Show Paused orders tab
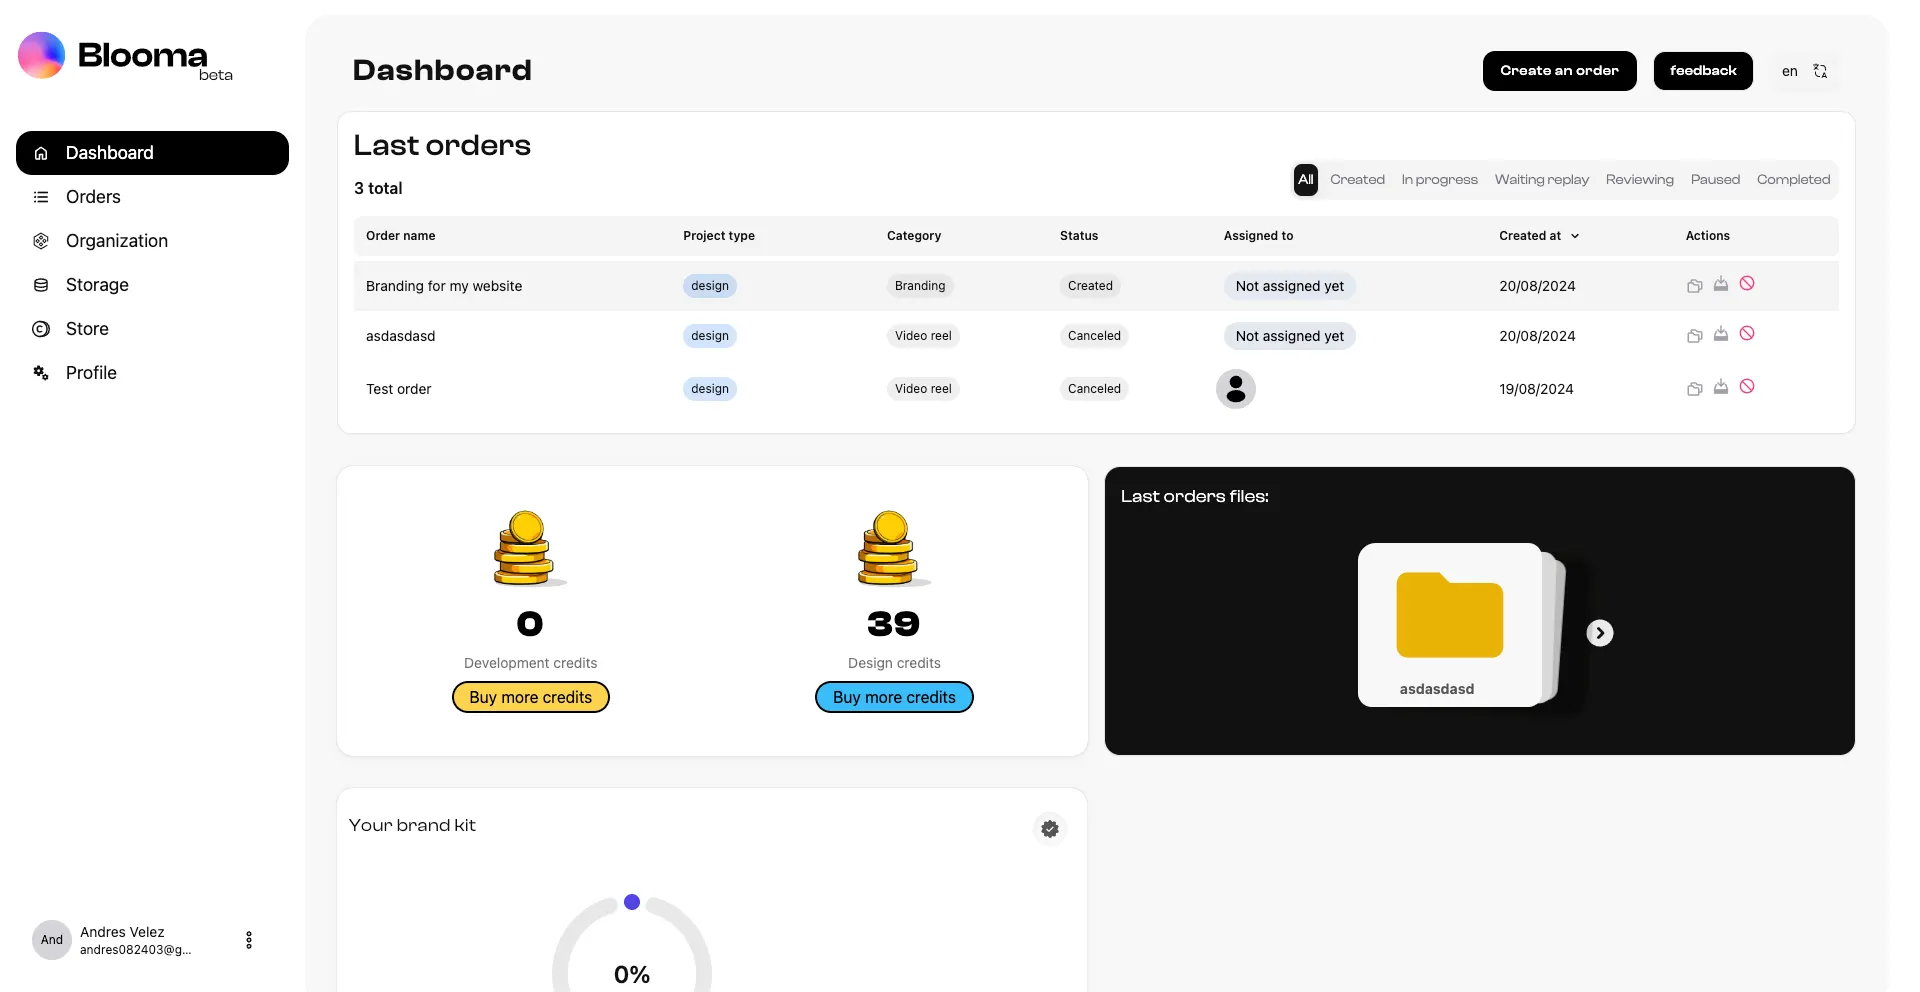This screenshot has width=1920, height=992. coord(1715,180)
